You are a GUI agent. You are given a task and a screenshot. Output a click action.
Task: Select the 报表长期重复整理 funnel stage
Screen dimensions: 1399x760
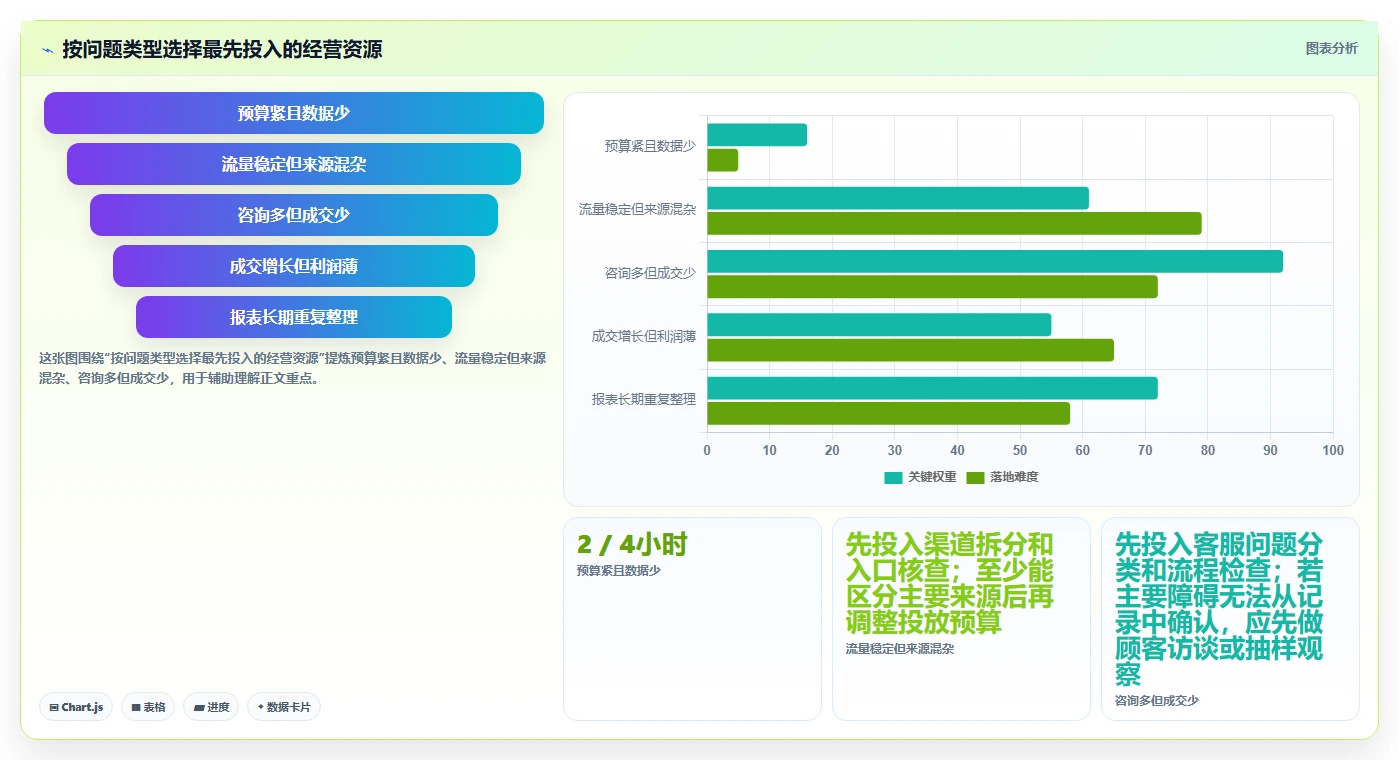294,317
